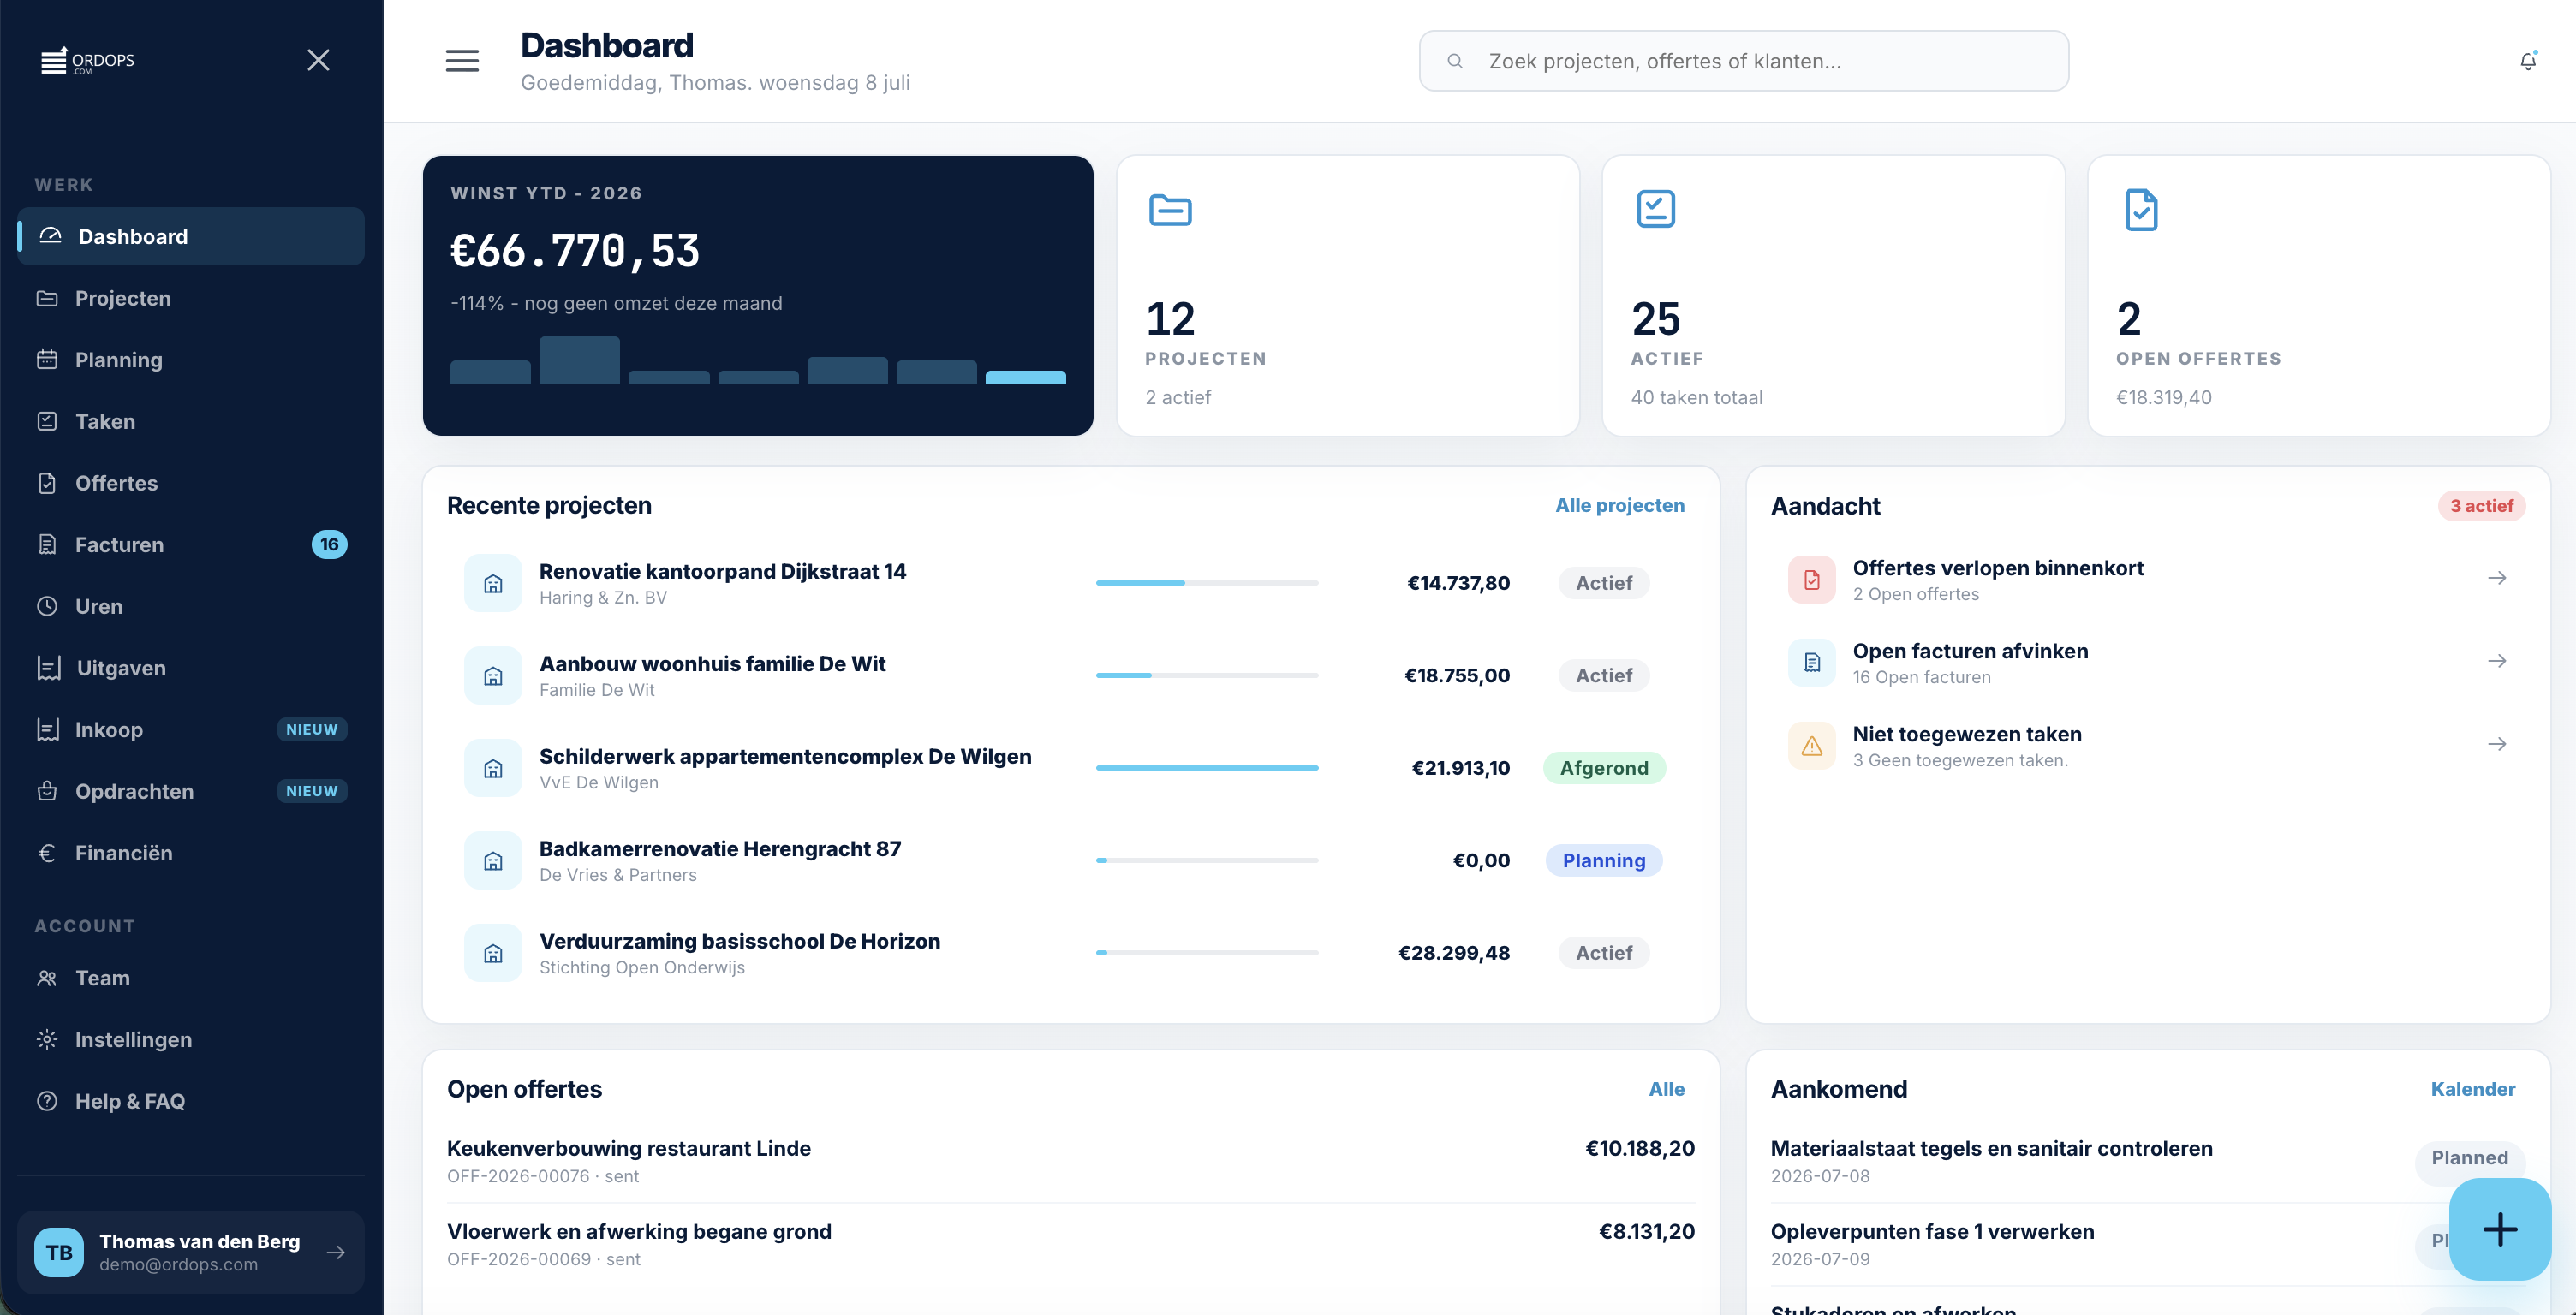
Task: Click the notification bell icon
Action: pos(2527,61)
